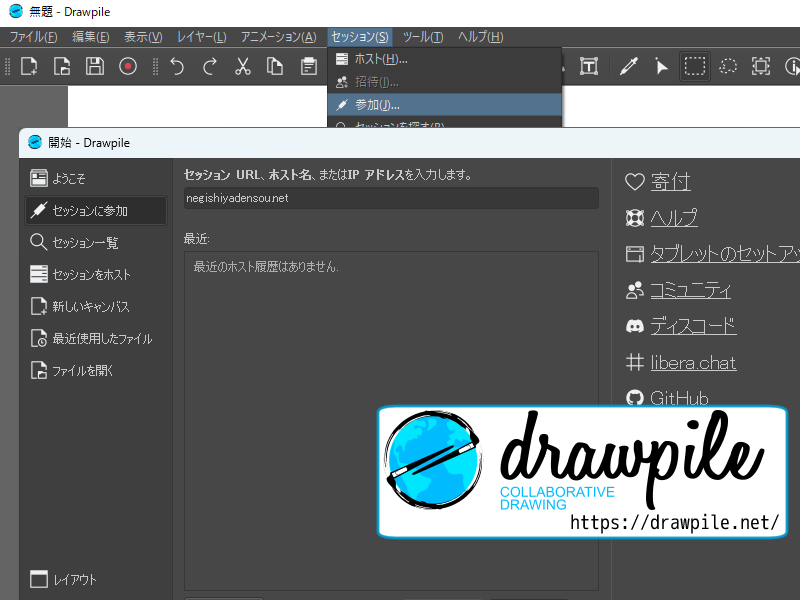Open the 編集 menu
Image resolution: width=800 pixels, height=600 pixels.
point(91,37)
